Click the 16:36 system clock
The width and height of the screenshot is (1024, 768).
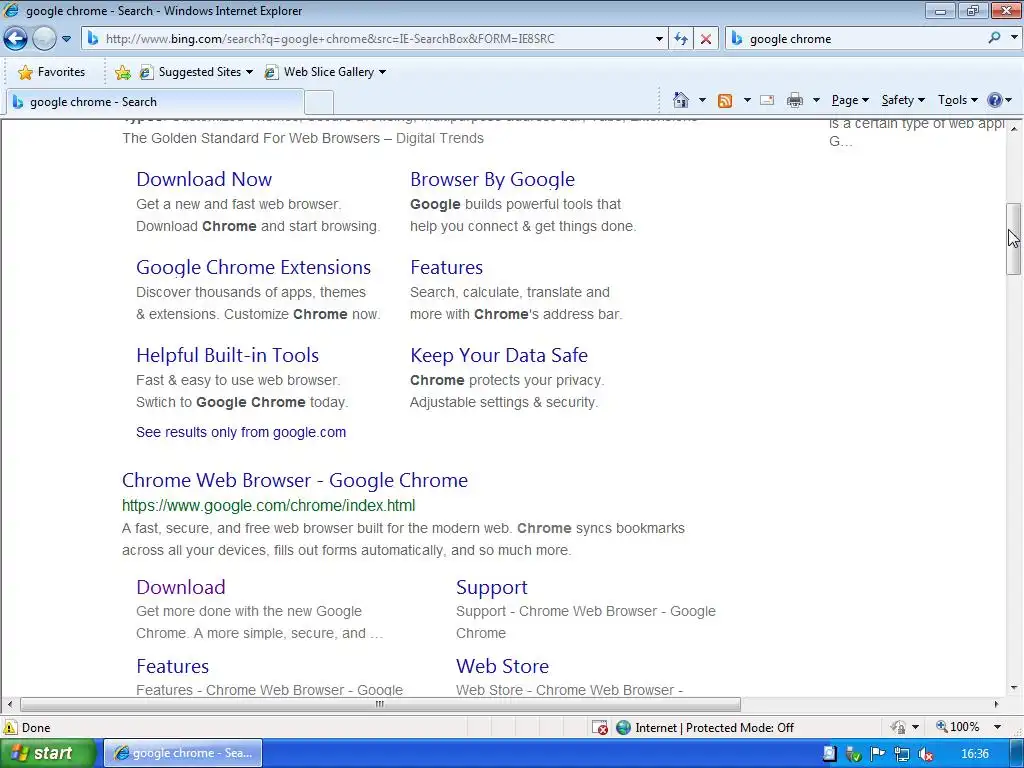click(975, 754)
